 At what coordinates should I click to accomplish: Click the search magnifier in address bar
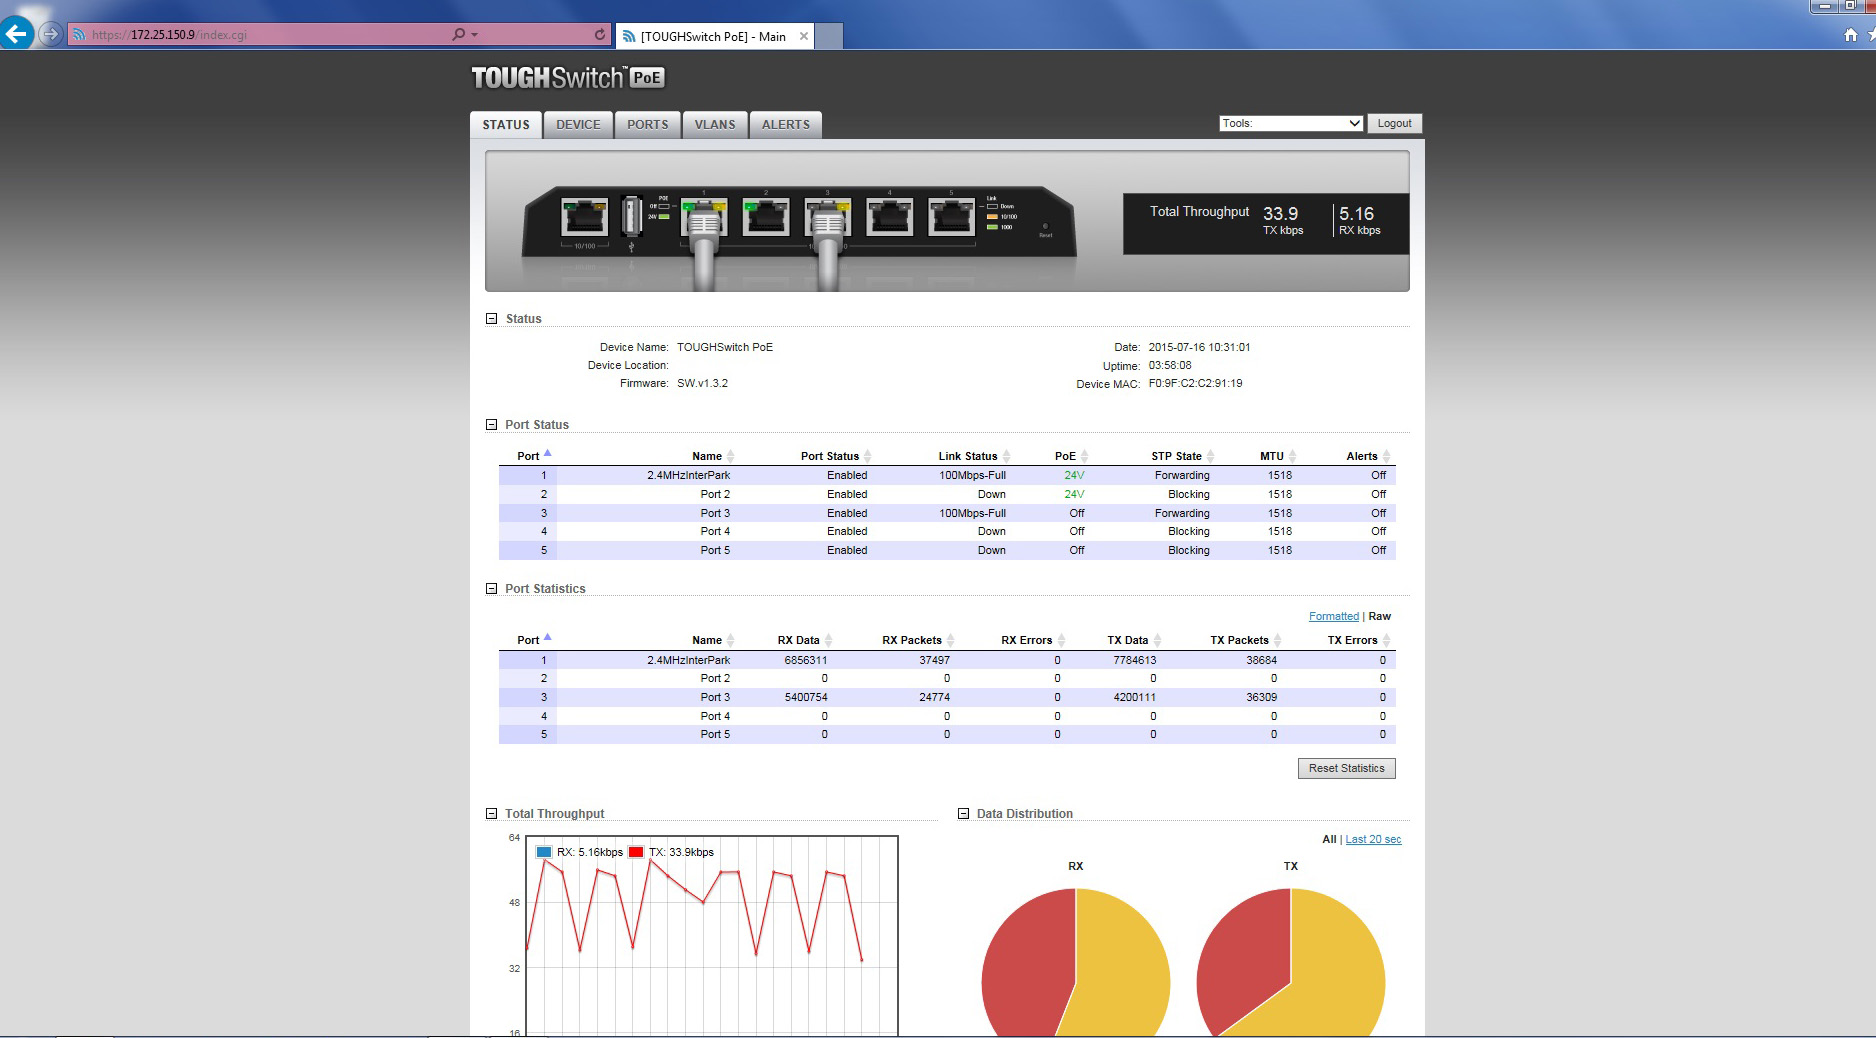[x=458, y=34]
